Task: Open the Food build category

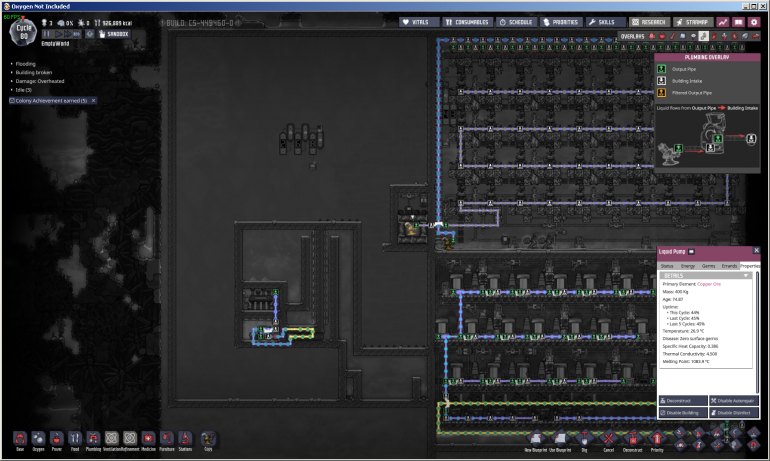Action: 75,438
